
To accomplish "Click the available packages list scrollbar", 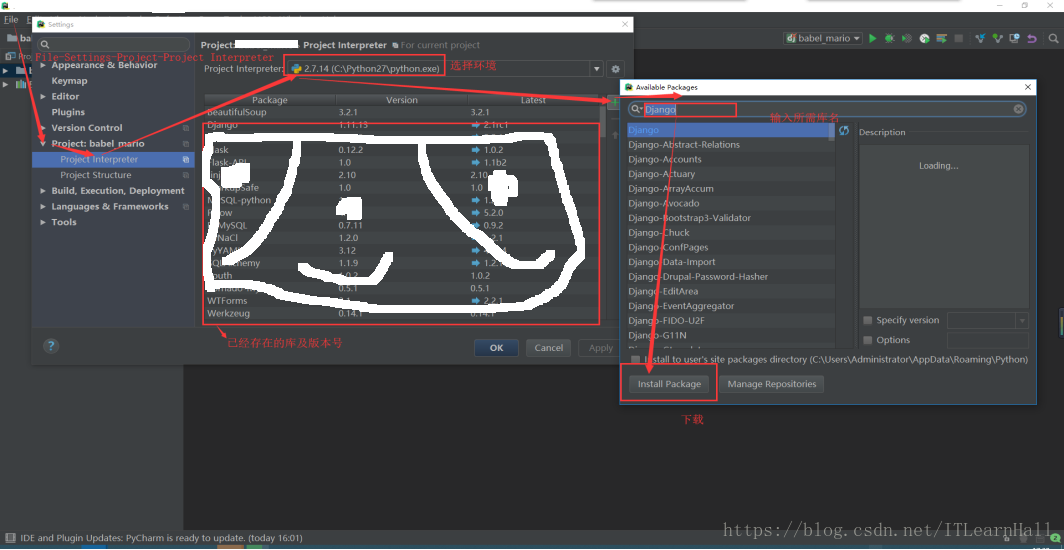I will point(832,132).
